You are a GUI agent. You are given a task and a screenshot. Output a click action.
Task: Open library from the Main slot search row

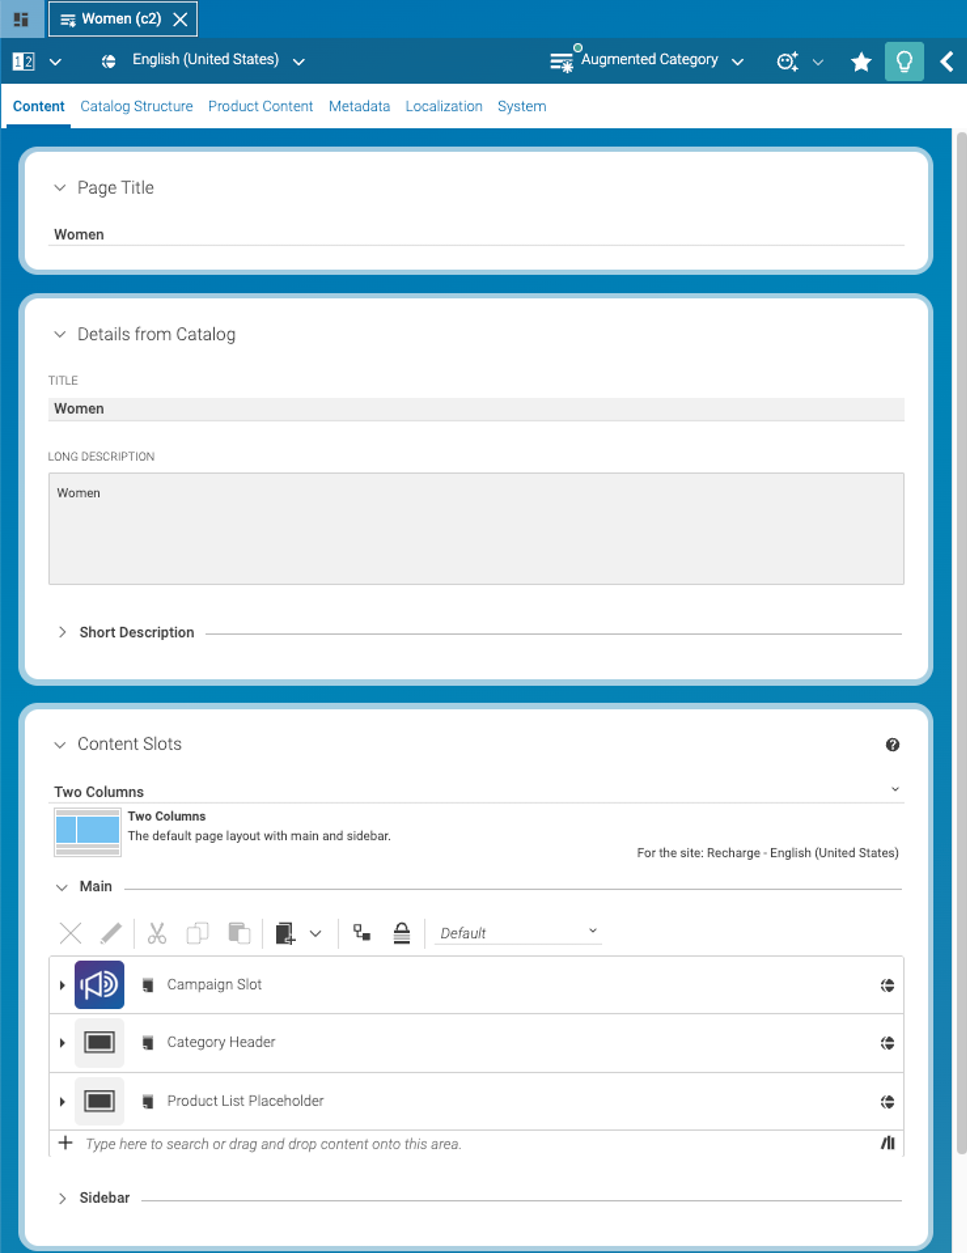tap(887, 1143)
